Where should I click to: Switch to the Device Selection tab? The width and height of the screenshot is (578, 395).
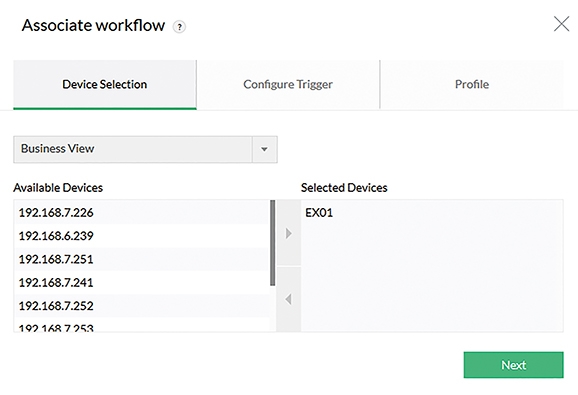(105, 84)
